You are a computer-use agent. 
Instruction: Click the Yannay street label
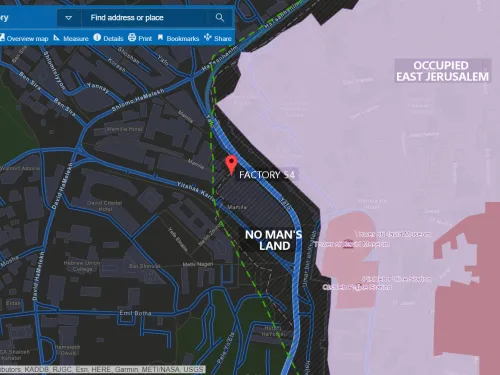click(98, 88)
